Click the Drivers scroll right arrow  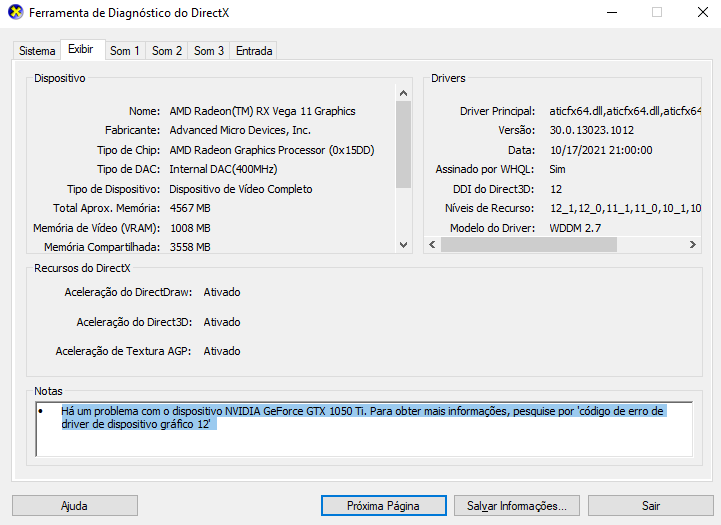[x=693, y=245]
